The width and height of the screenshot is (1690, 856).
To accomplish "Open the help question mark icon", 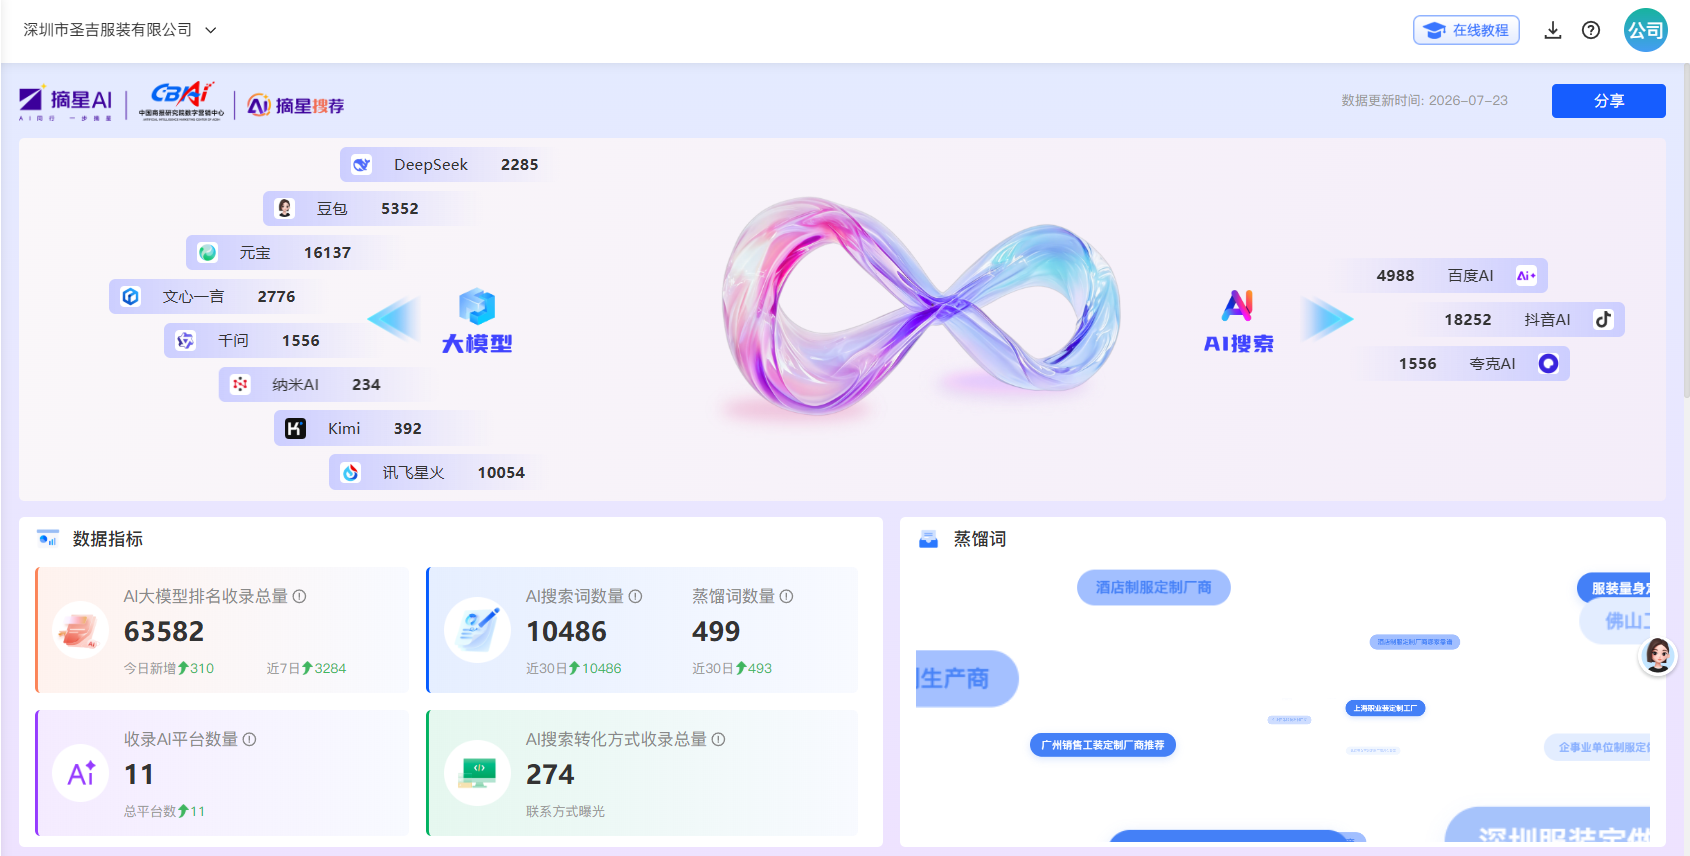I will click(x=1591, y=30).
